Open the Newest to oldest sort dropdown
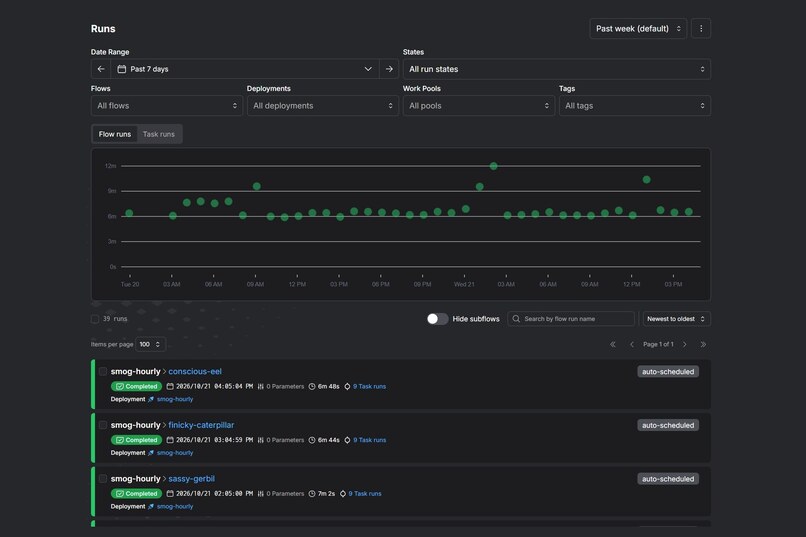 coord(676,319)
